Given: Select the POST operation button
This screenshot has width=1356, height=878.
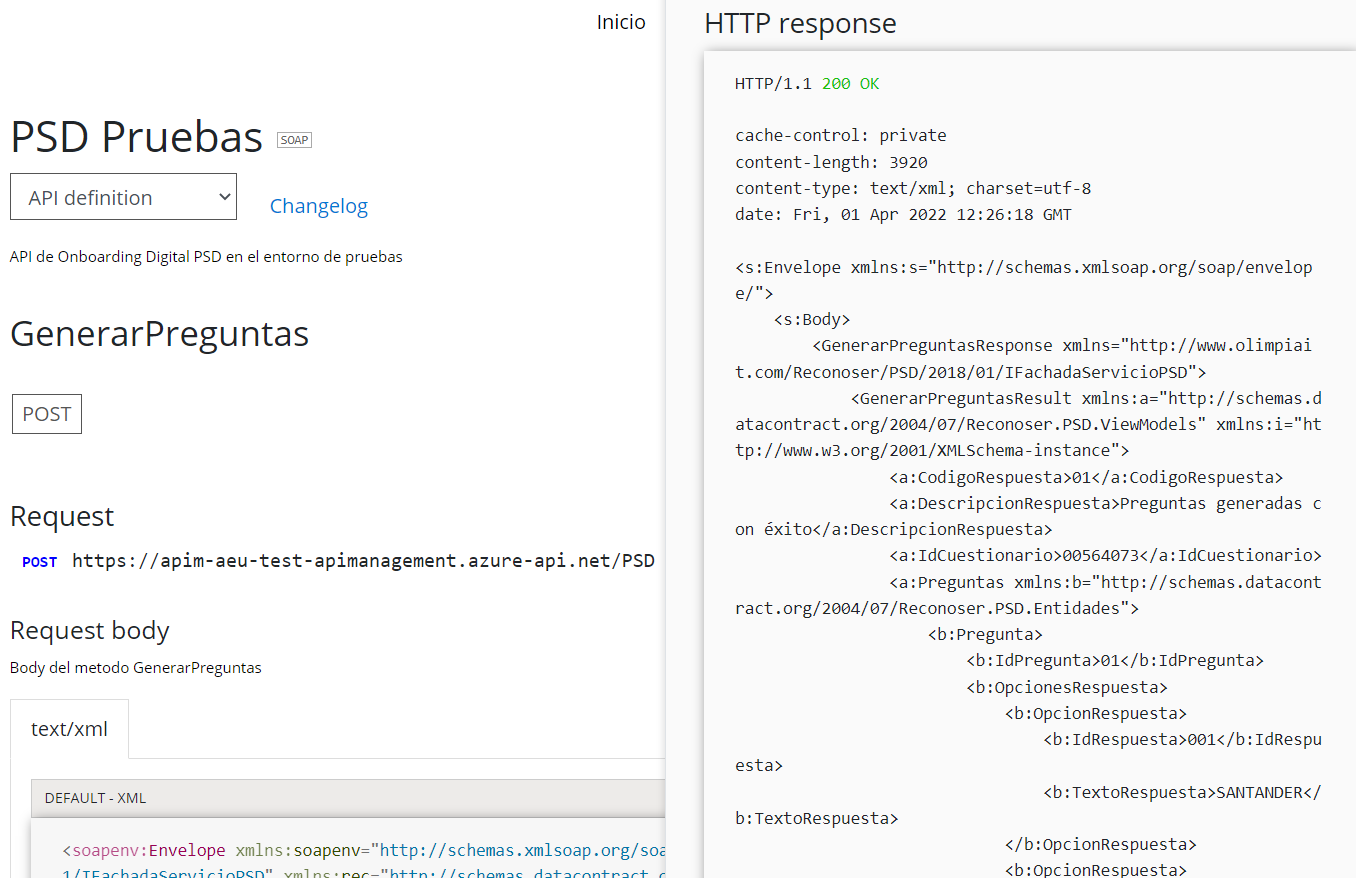Looking at the screenshot, I should coord(47,414).
